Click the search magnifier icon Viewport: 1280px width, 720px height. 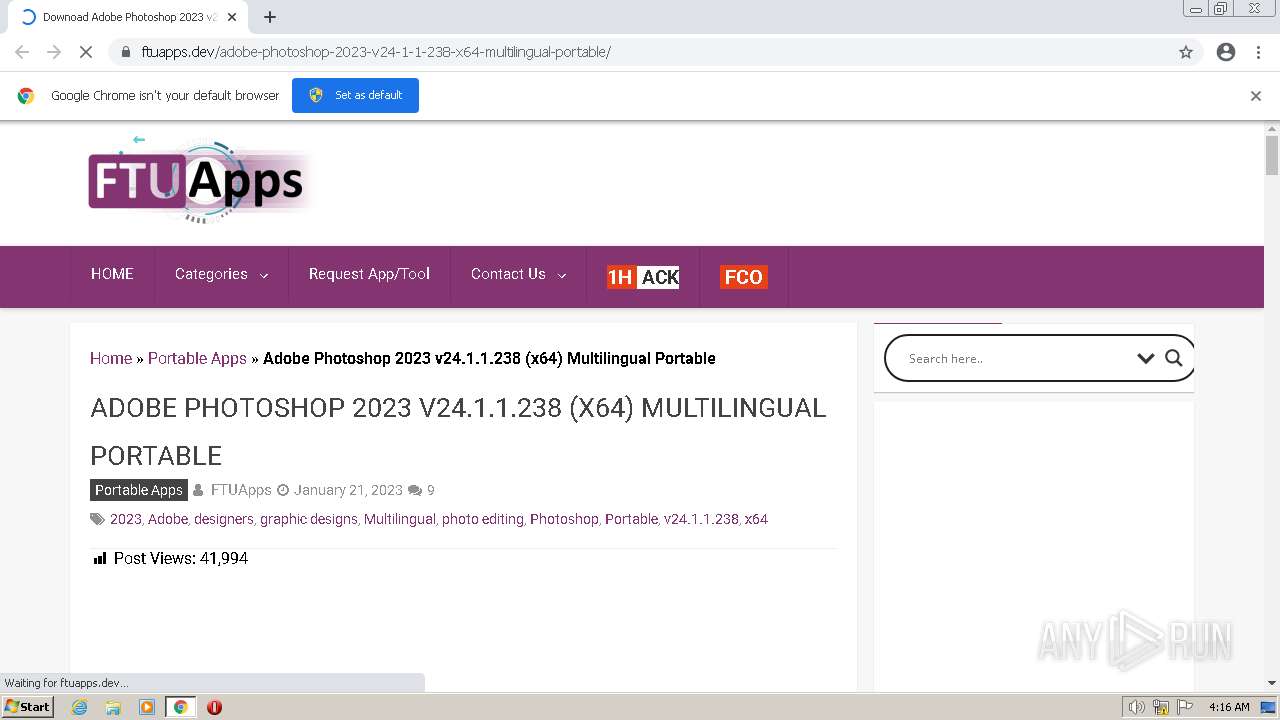[1174, 358]
